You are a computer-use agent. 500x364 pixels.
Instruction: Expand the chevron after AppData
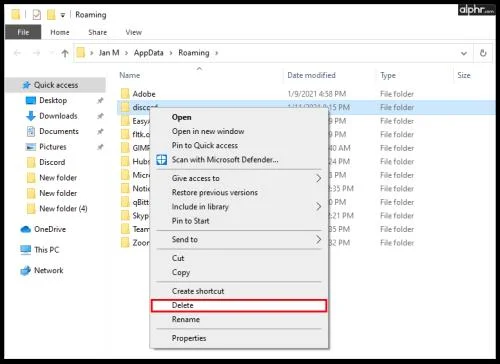coord(171,53)
